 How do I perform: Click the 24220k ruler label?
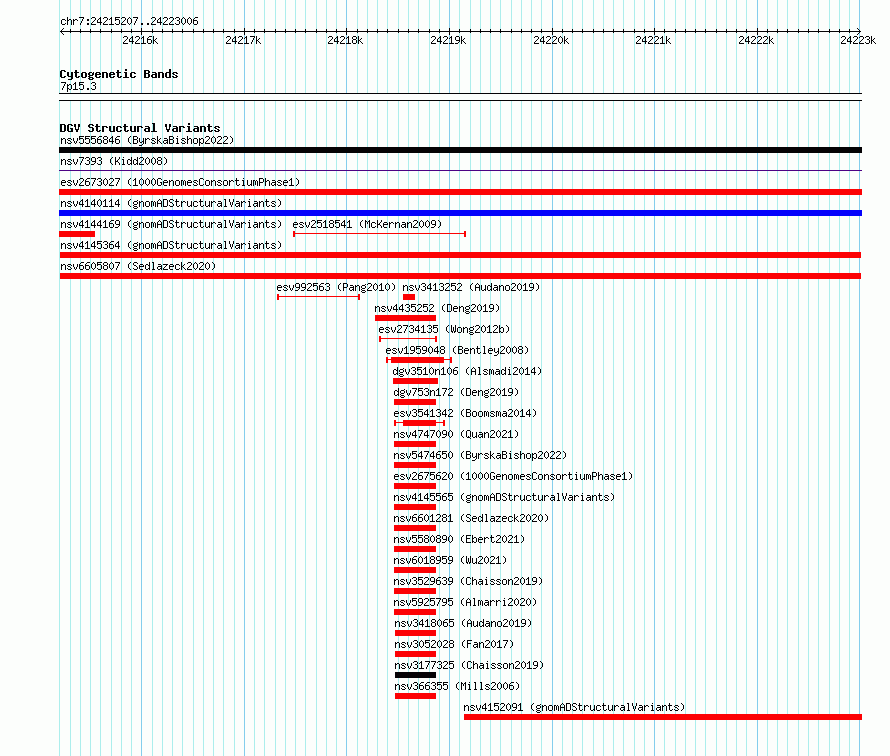(x=551, y=40)
